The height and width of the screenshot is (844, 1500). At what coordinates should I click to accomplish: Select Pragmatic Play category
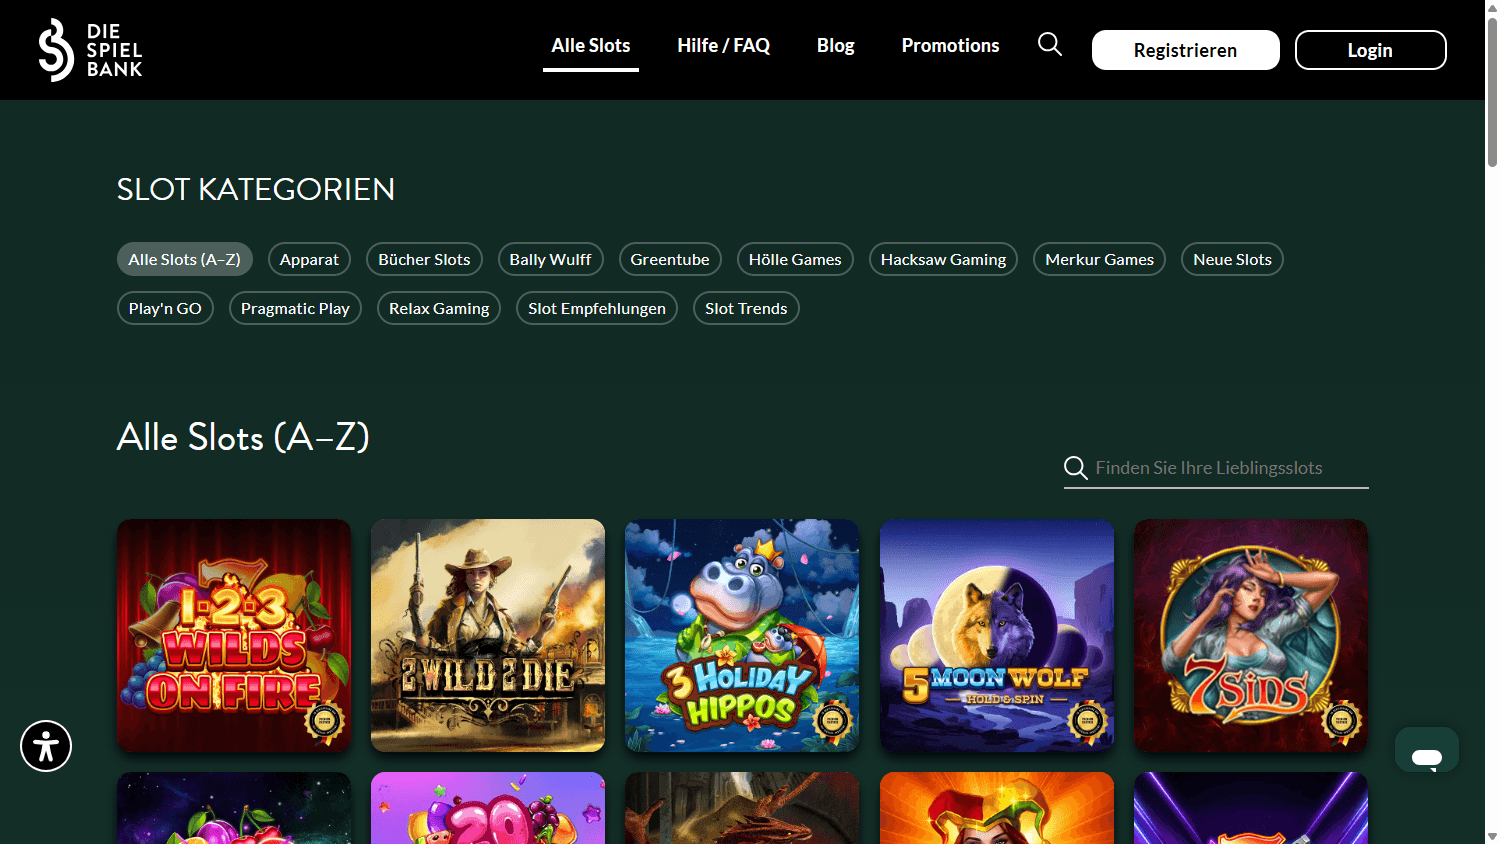coord(295,308)
